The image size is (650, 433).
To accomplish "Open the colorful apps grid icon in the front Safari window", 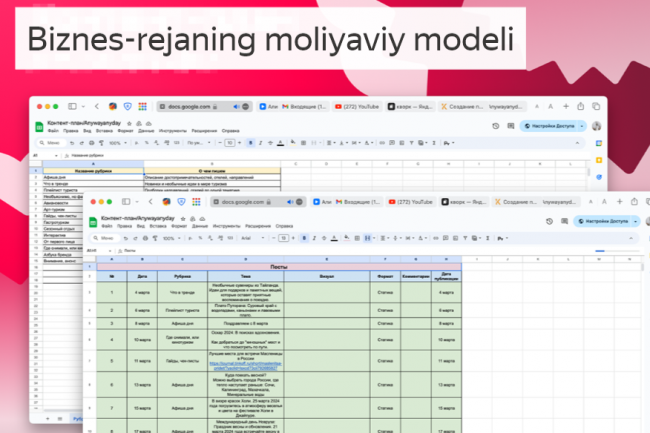I will (x=196, y=202).
